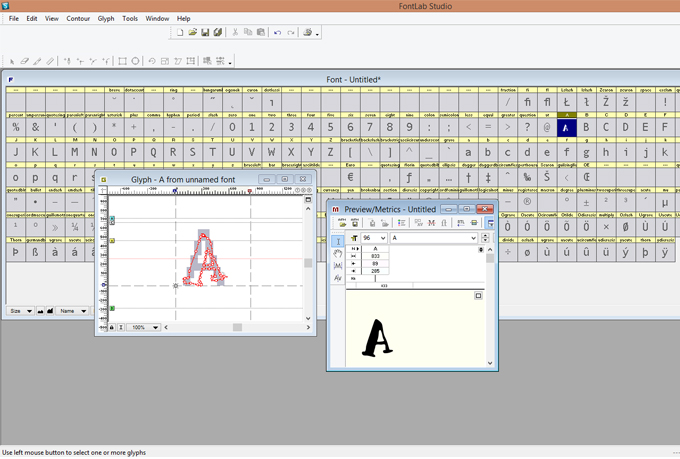The width and height of the screenshot is (680, 459).
Task: Click the Save metrics file icon in Preview/Metrics
Action: [355, 223]
